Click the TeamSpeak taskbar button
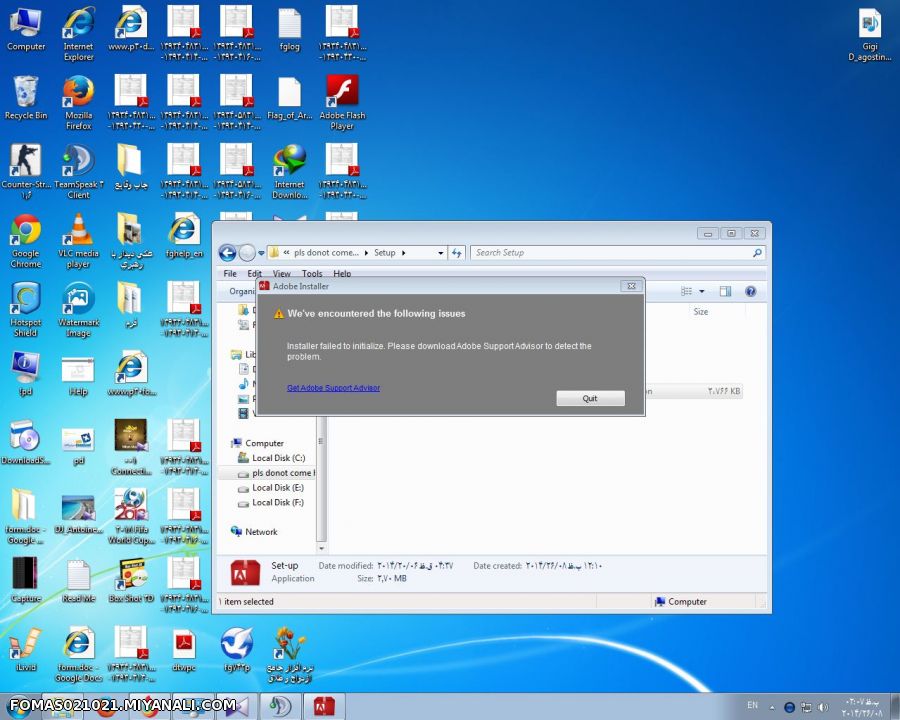 click(280, 706)
